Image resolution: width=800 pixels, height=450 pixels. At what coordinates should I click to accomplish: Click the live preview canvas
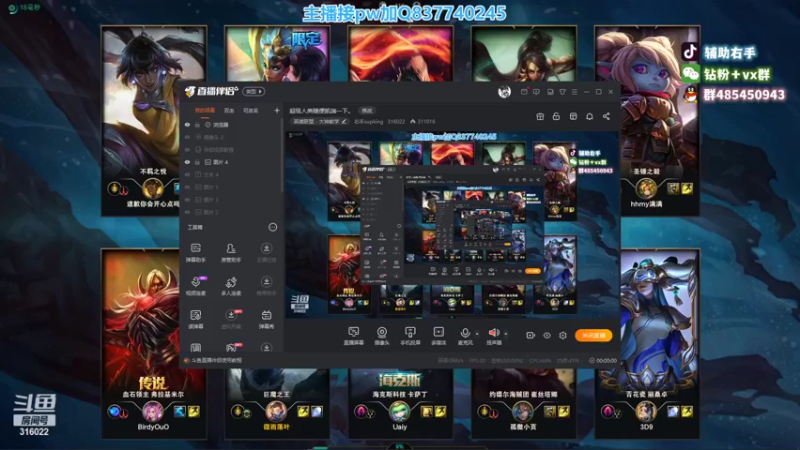coord(452,225)
